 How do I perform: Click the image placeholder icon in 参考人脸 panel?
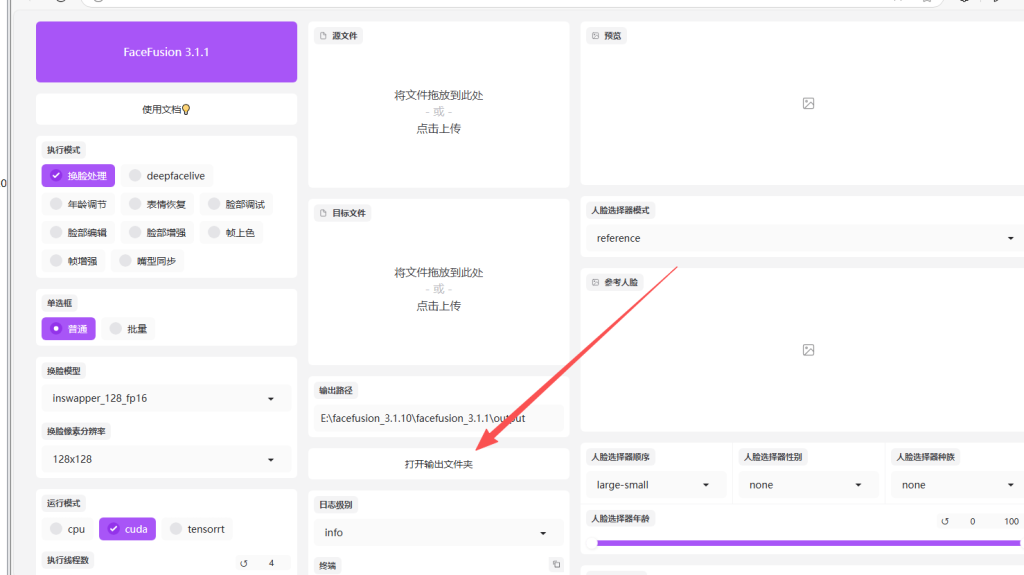click(808, 350)
